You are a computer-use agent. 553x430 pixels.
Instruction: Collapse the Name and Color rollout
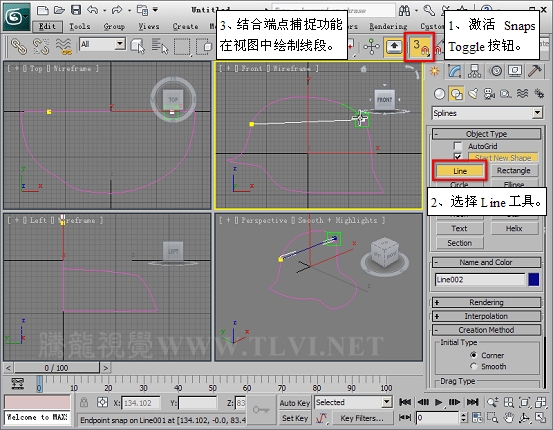(486, 262)
